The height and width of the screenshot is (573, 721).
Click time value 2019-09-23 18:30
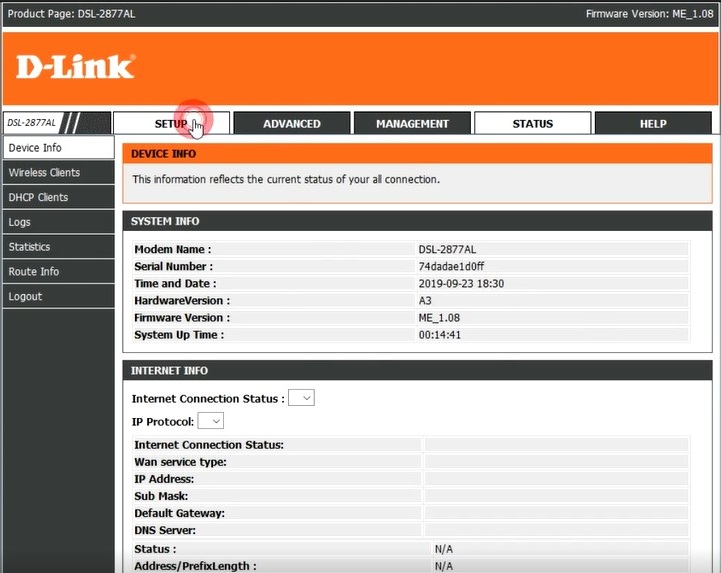tap(461, 283)
